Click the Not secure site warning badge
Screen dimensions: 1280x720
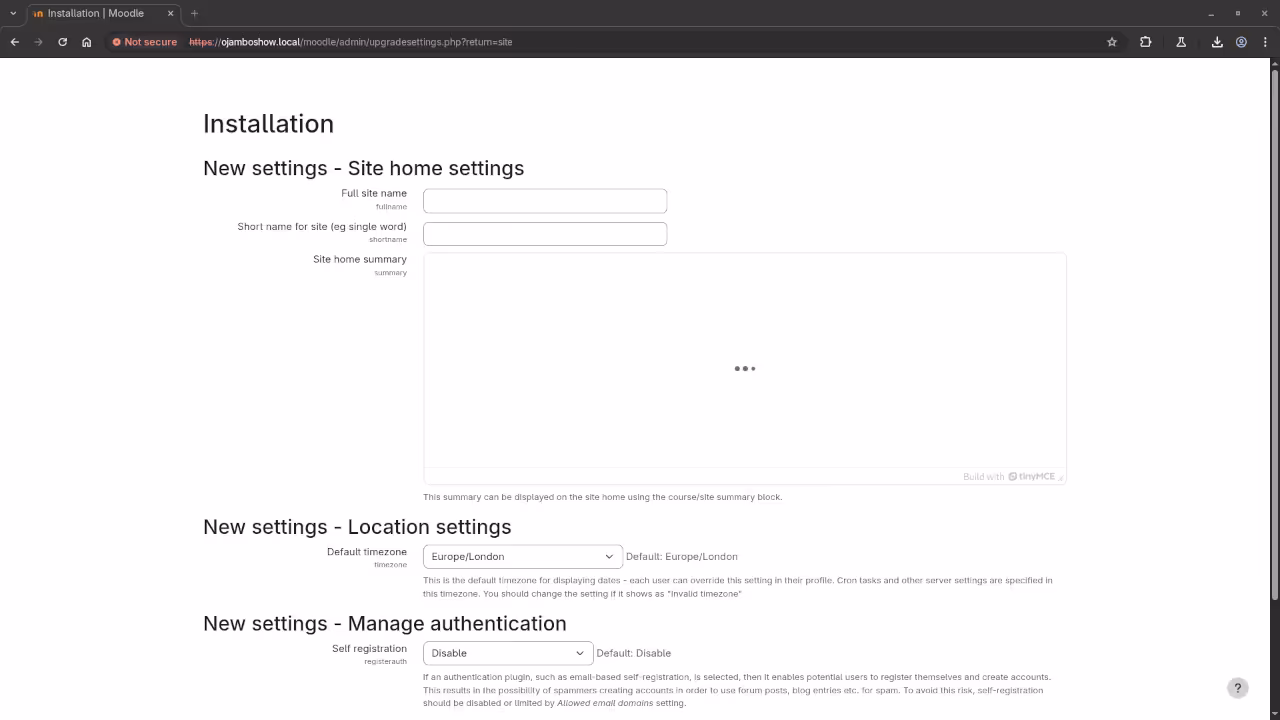click(145, 42)
